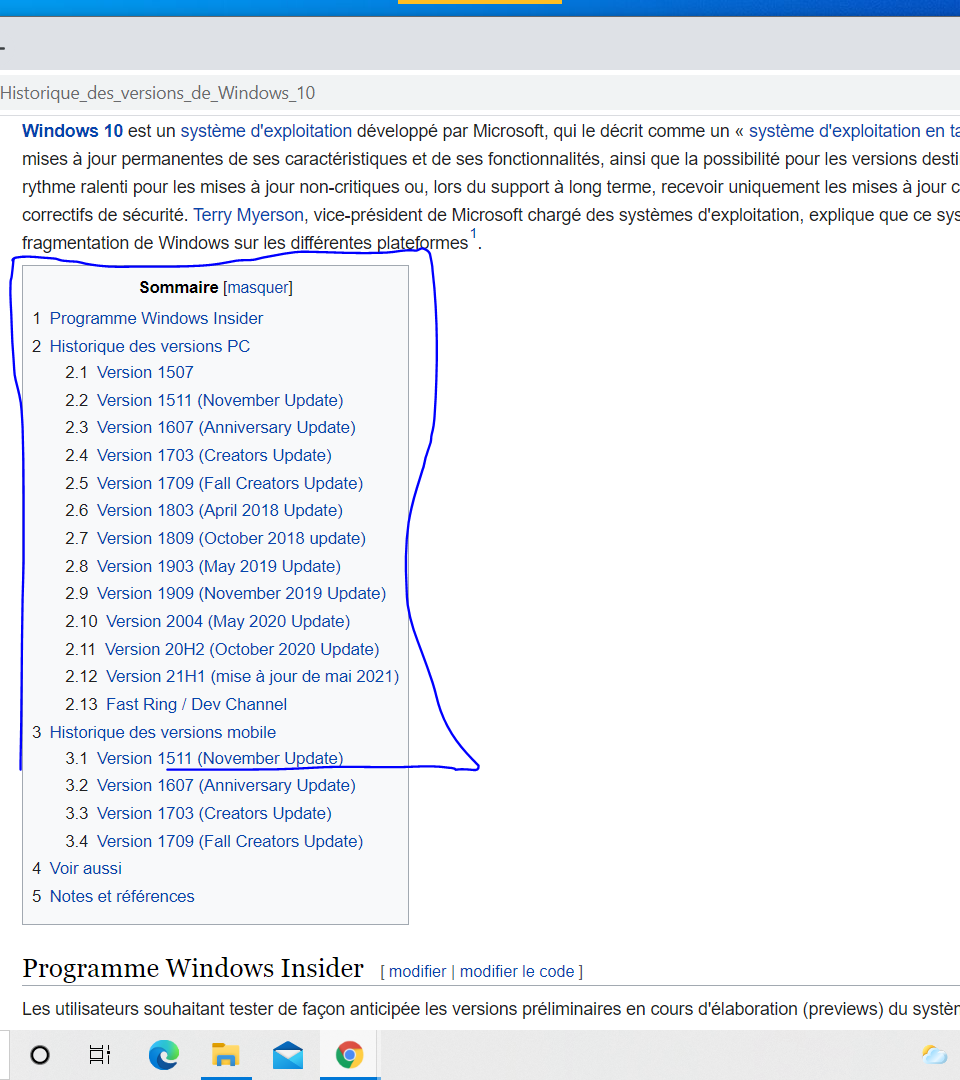The image size is (960, 1080).
Task: Open Version 1909 (November 2019 Update) entry
Action: click(241, 593)
